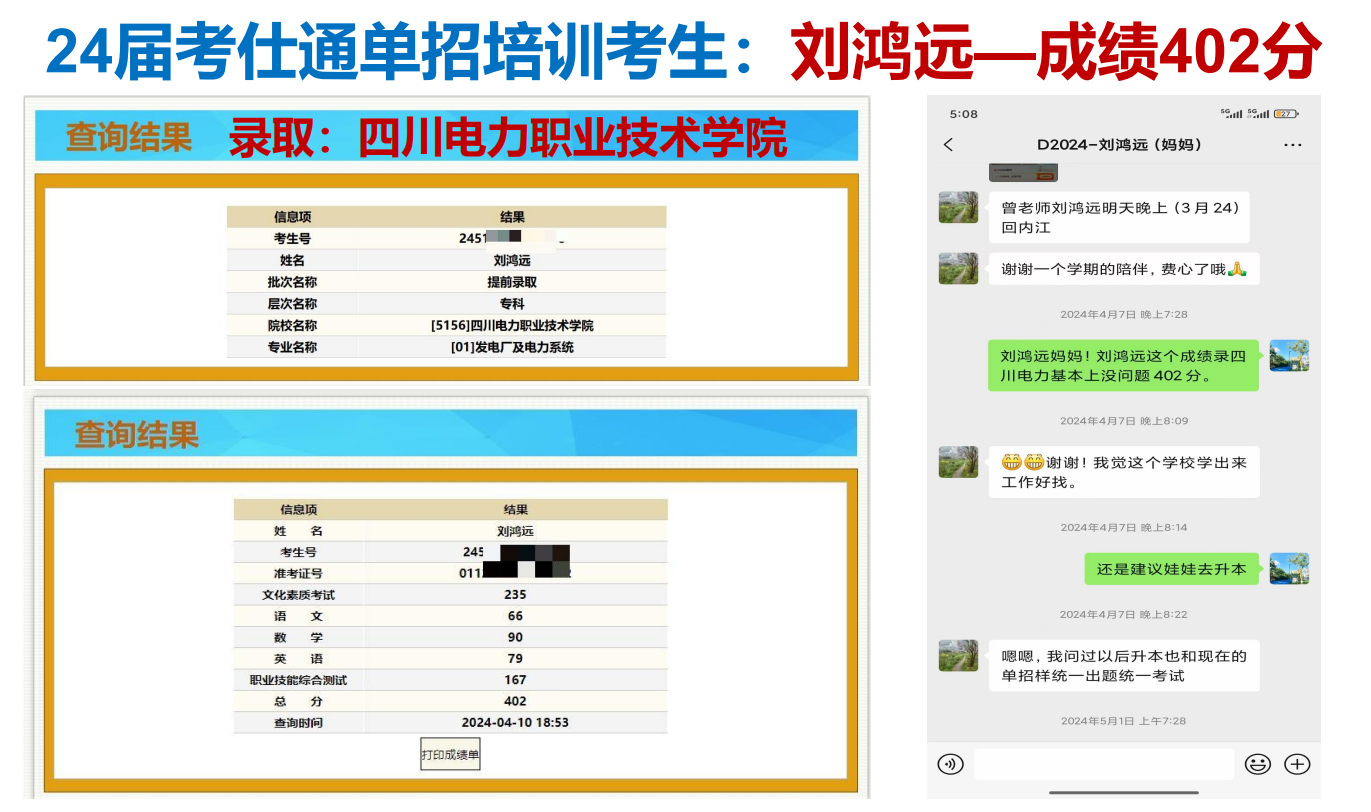This screenshot has width=1371, height=812.
Task: Click the 167 score value
Action: [515, 680]
